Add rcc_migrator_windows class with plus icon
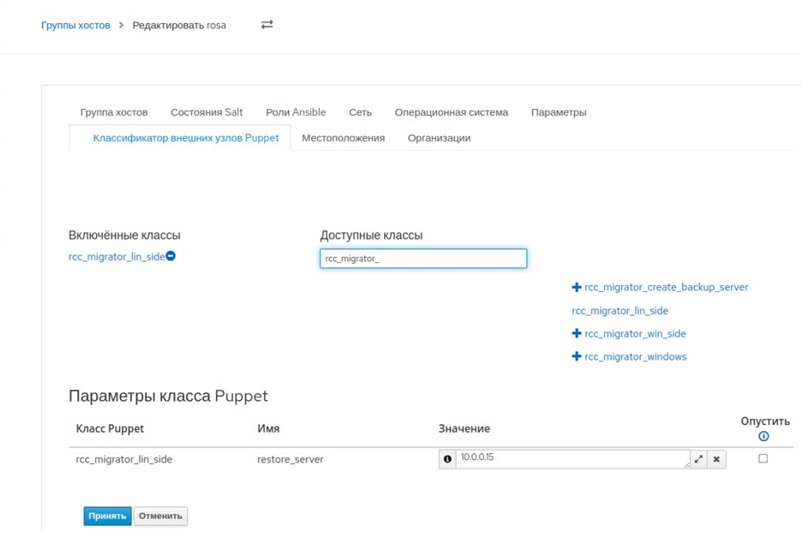The height and width of the screenshot is (546, 801). [577, 357]
